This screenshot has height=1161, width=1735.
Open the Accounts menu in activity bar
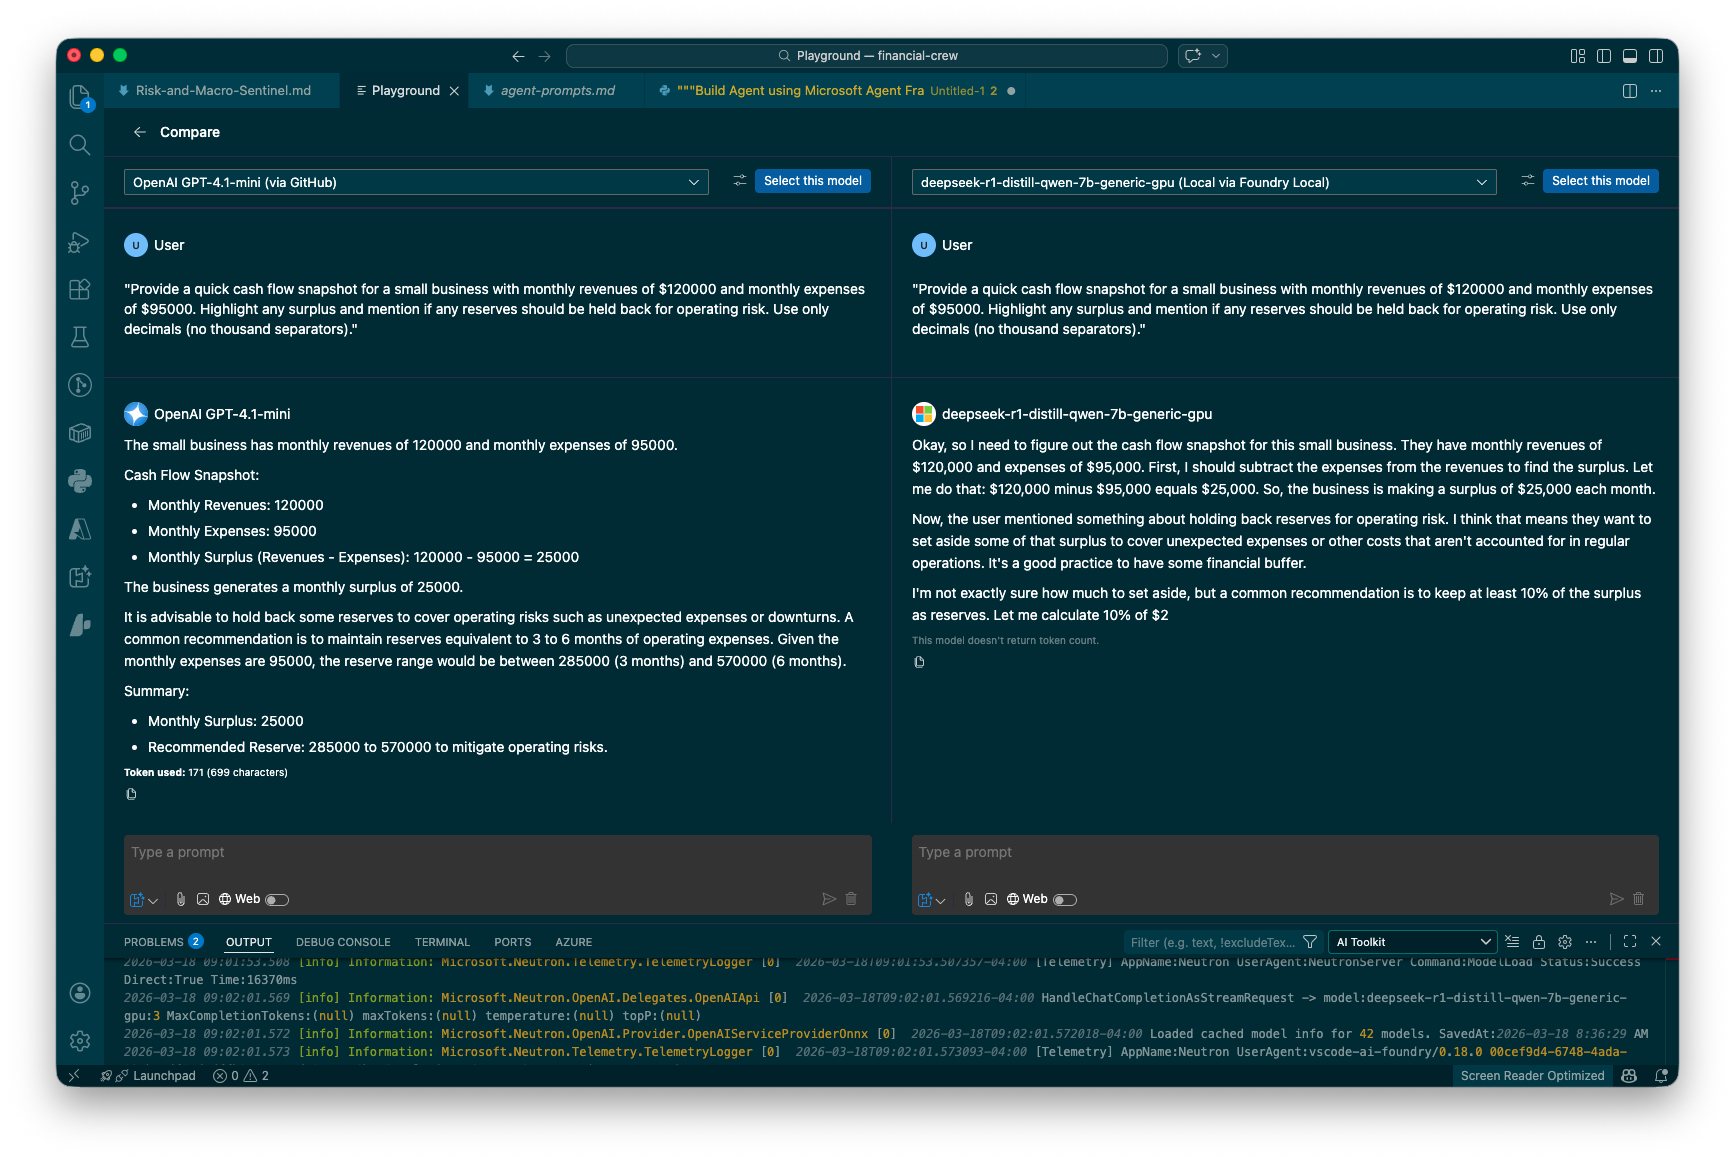(x=80, y=993)
